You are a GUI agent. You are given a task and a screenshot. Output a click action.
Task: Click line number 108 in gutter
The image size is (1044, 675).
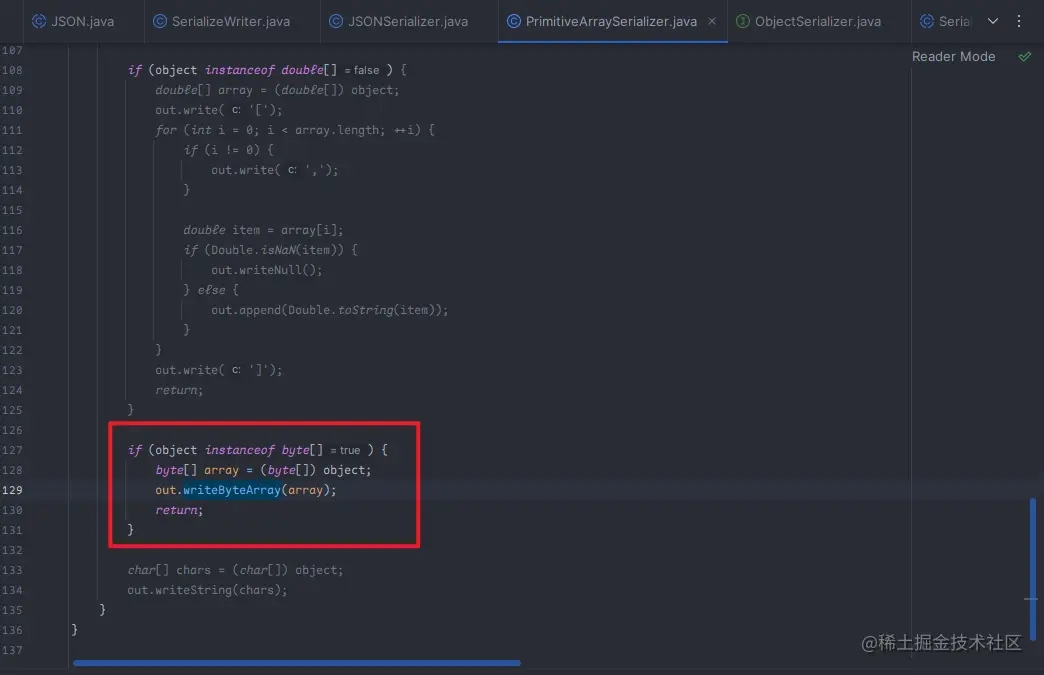click(x=12, y=70)
